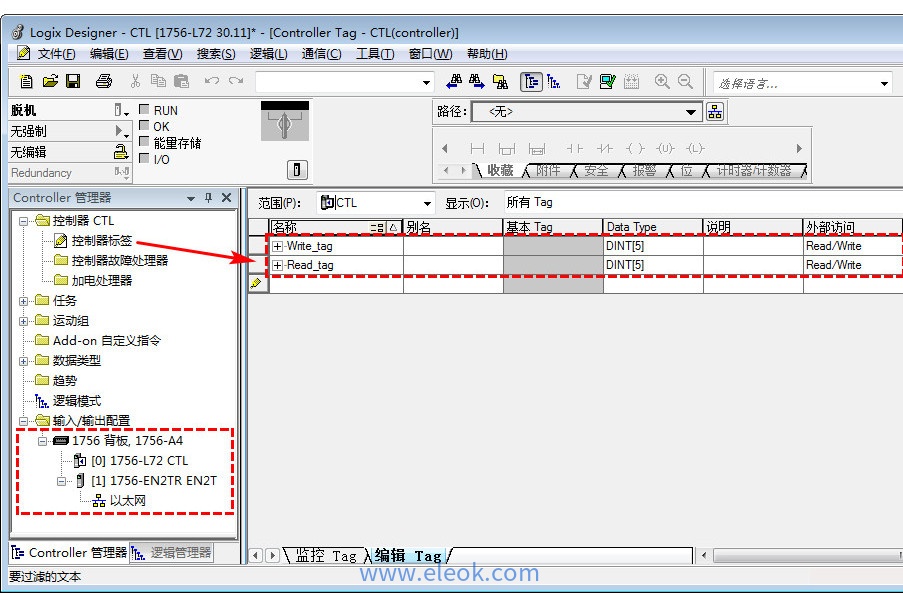Viewport: 903px width, 610px height.
Task: Expand the 任务 tree folder
Action: click(x=23, y=301)
